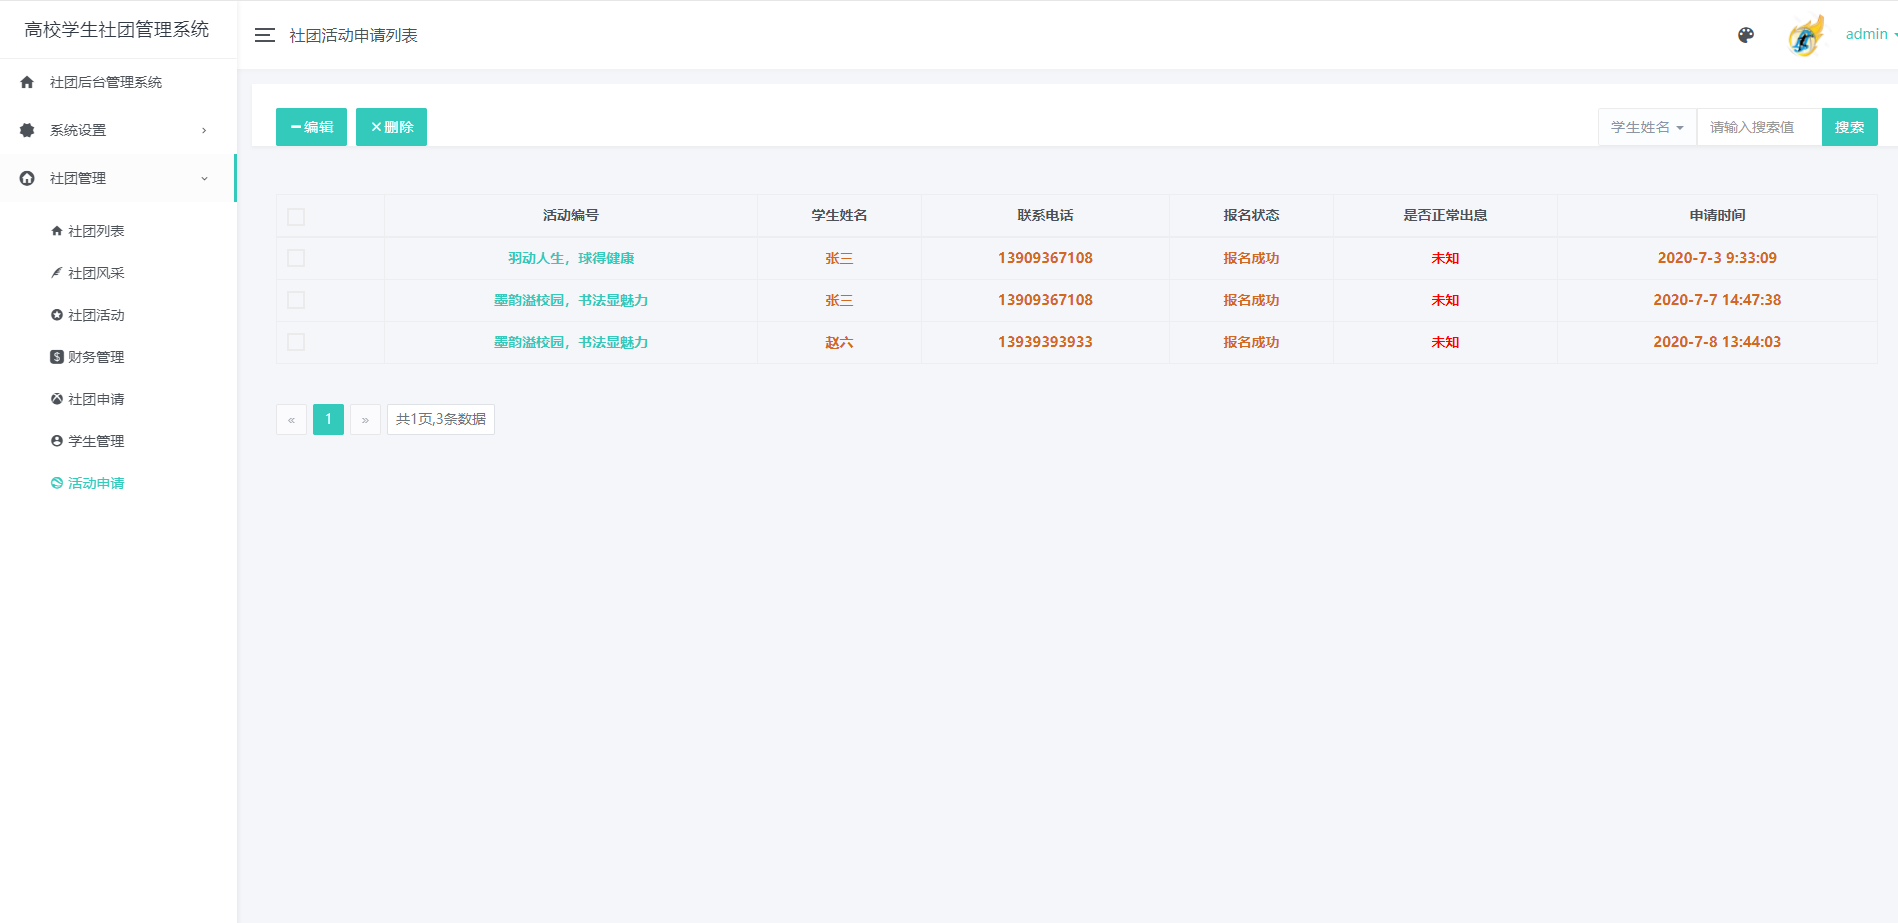1898x923 pixels.
Task: Click the 申请时间 column header
Action: (1717, 215)
